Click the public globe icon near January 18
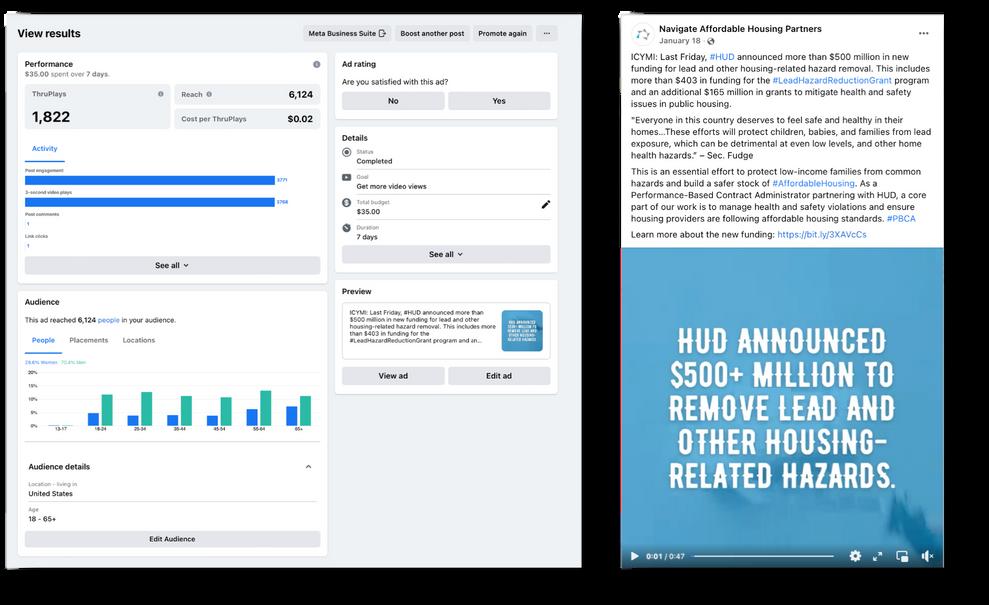 [x=711, y=41]
